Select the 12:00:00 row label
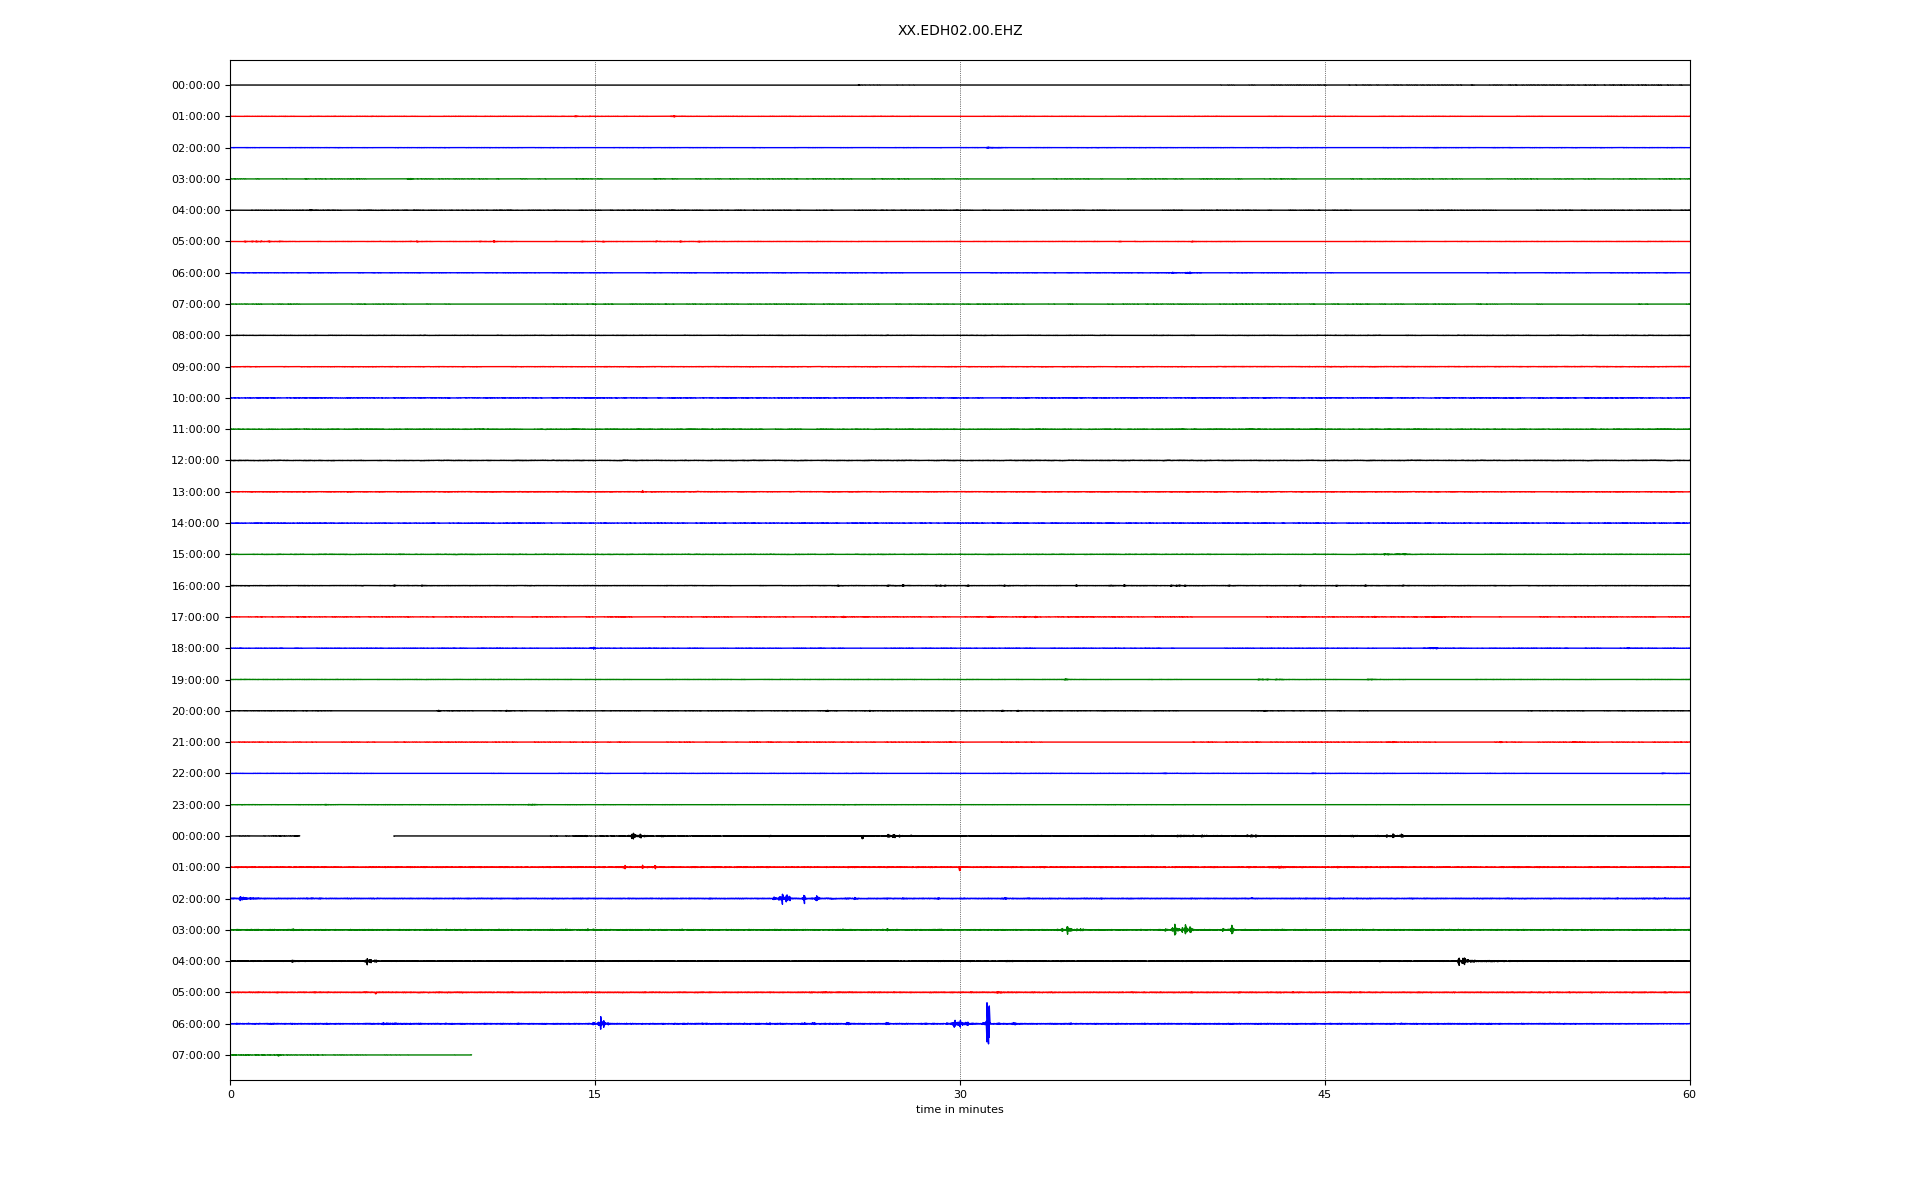 coord(195,461)
